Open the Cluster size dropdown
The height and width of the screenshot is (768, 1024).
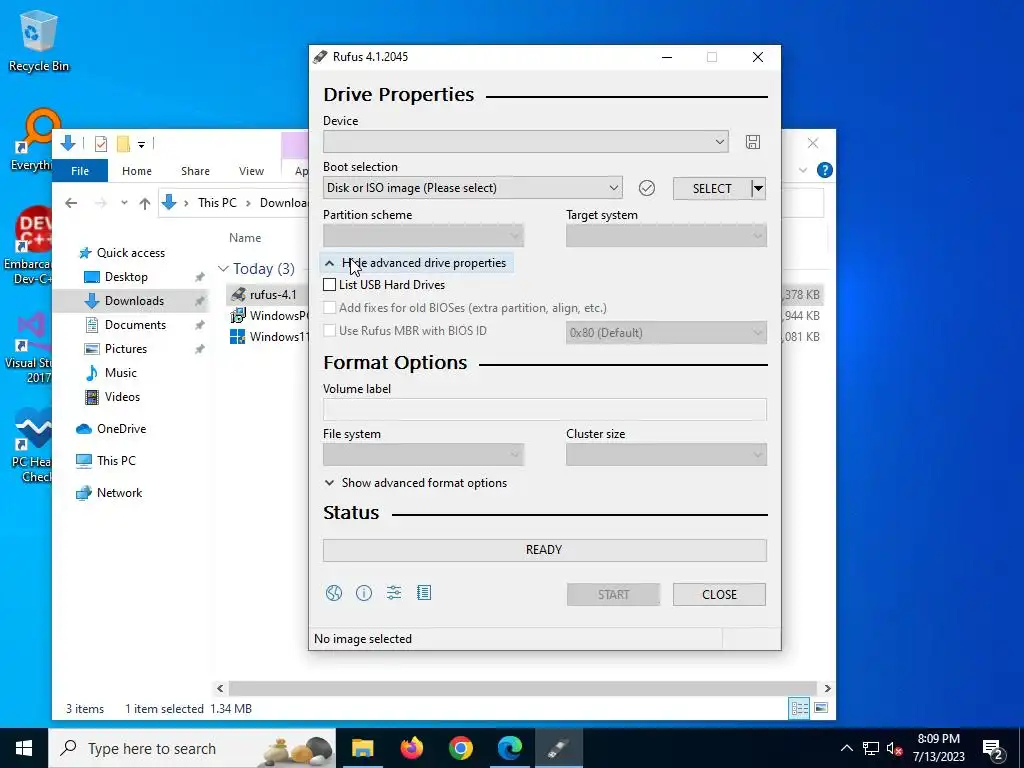[x=666, y=455]
